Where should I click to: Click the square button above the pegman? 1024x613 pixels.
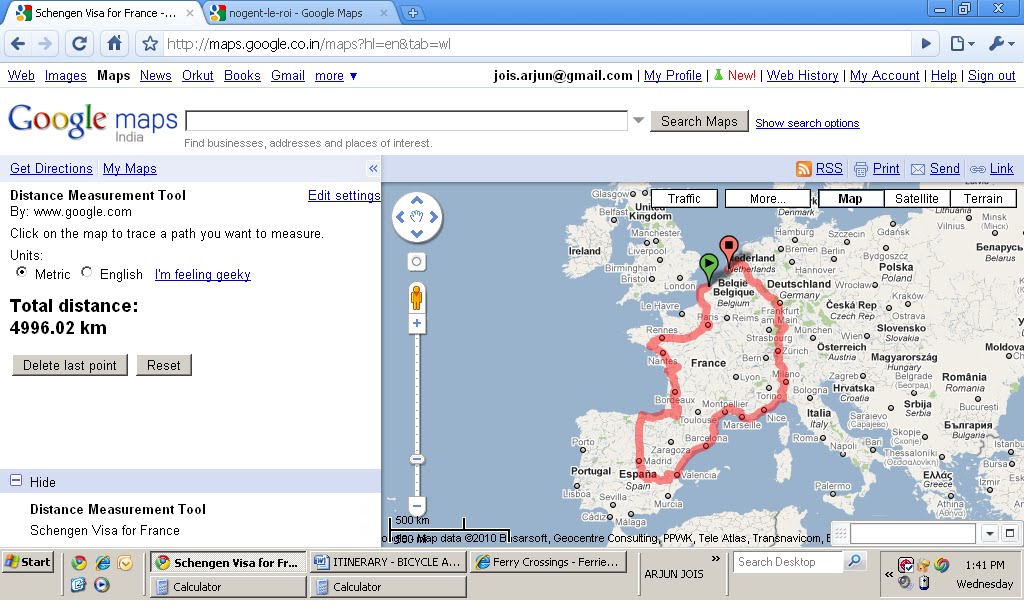(x=417, y=262)
